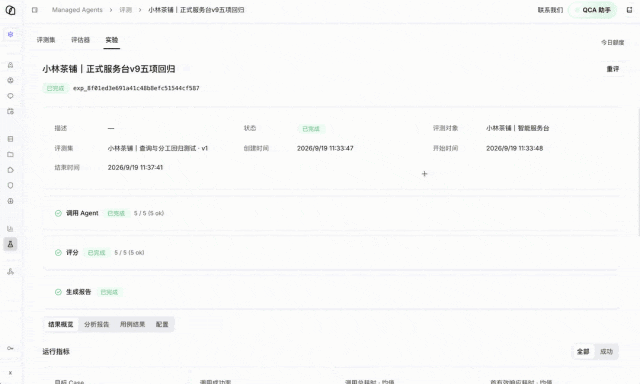Click the experiment ID exp_8f01ed3e691a41c48b8efc51544cf587

[x=136, y=88]
